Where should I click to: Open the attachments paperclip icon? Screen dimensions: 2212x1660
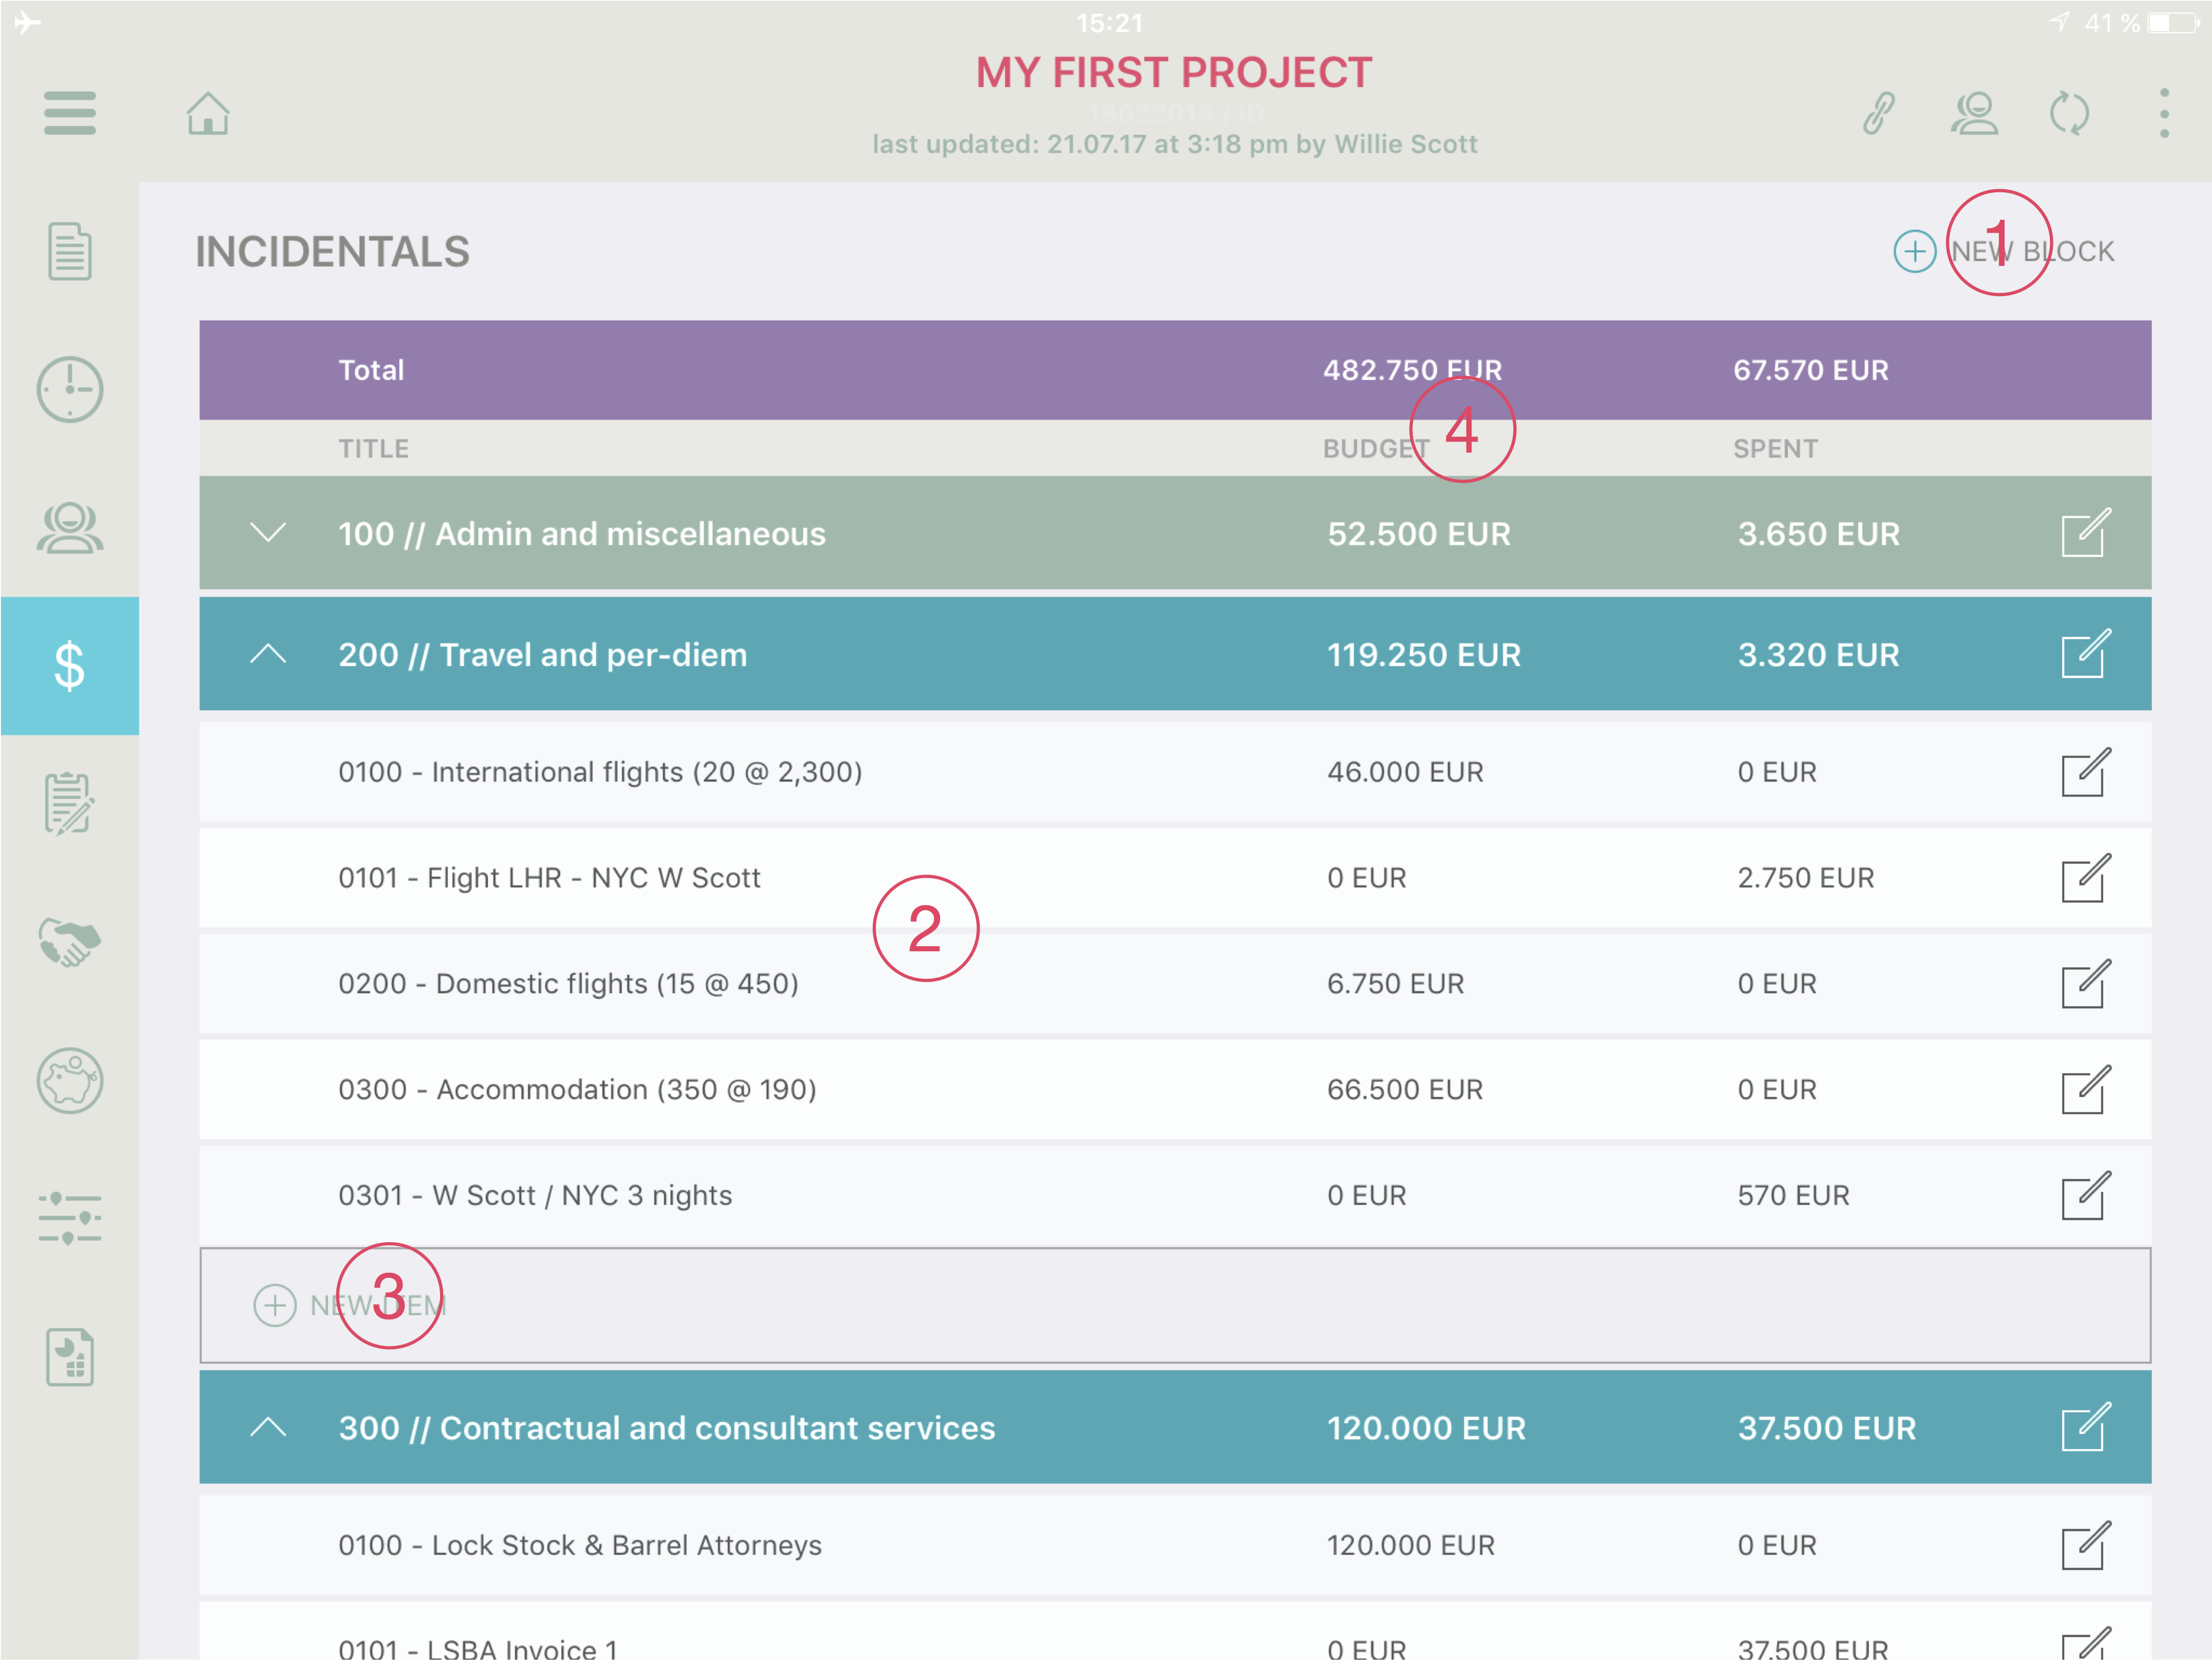tap(1879, 113)
